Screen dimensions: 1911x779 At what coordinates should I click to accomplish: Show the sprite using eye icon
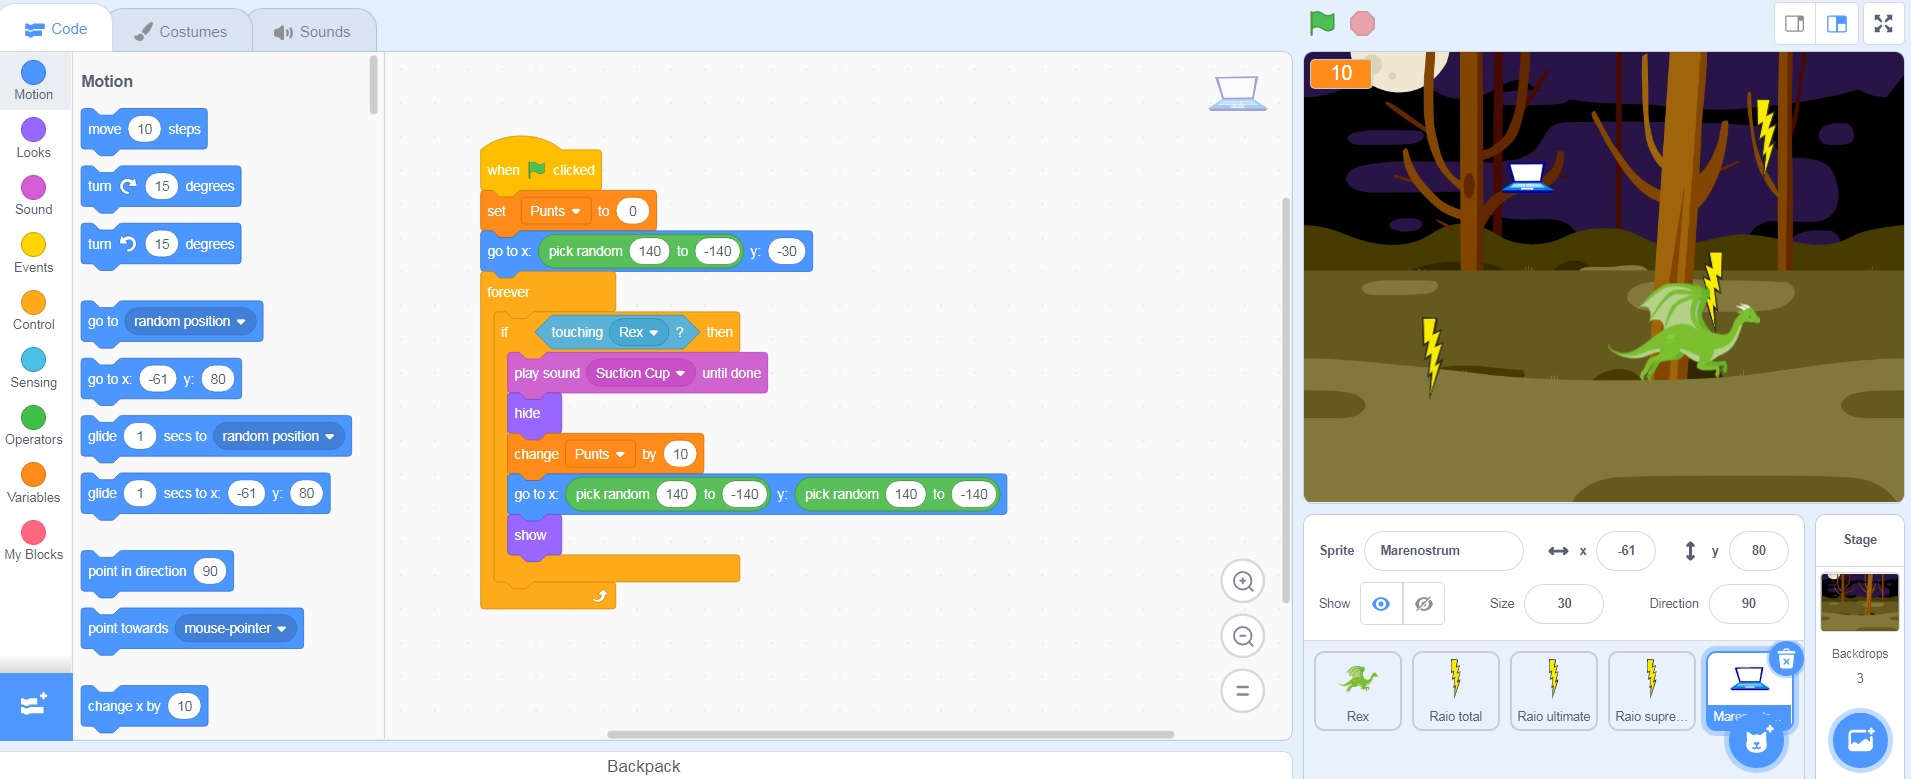pyautogui.click(x=1381, y=604)
